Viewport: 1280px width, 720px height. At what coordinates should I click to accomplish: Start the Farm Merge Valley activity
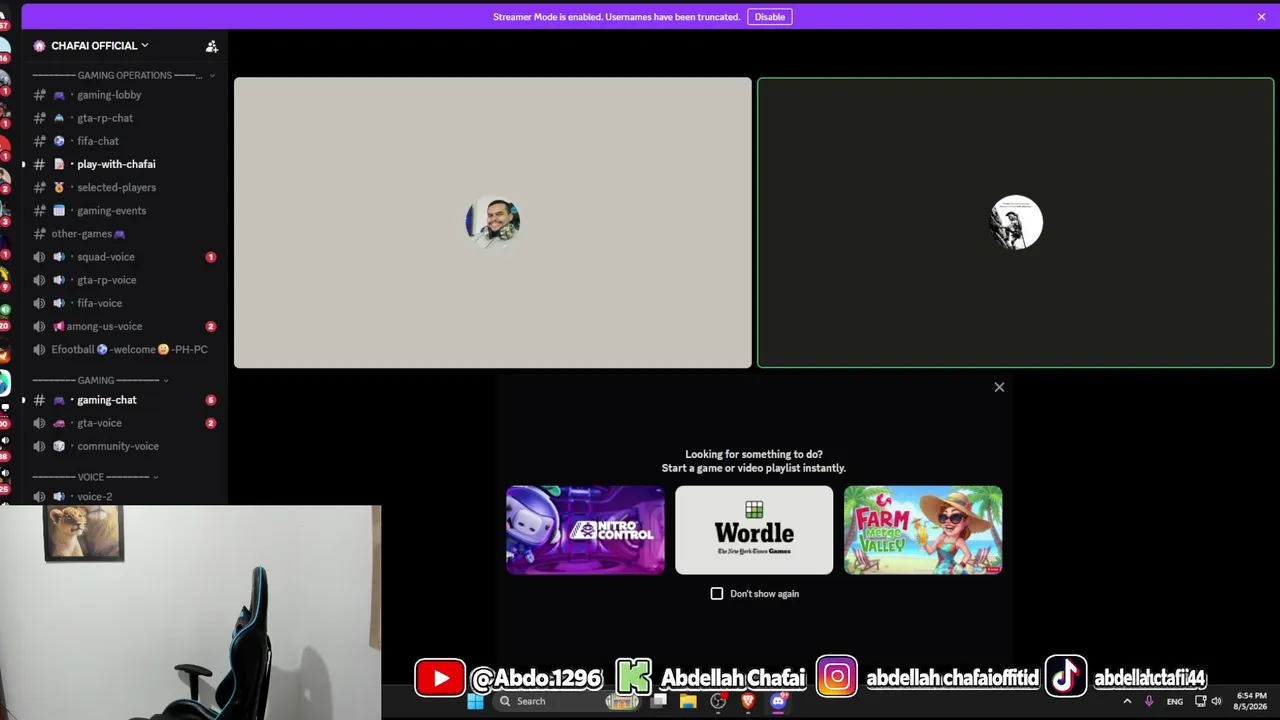tap(923, 530)
